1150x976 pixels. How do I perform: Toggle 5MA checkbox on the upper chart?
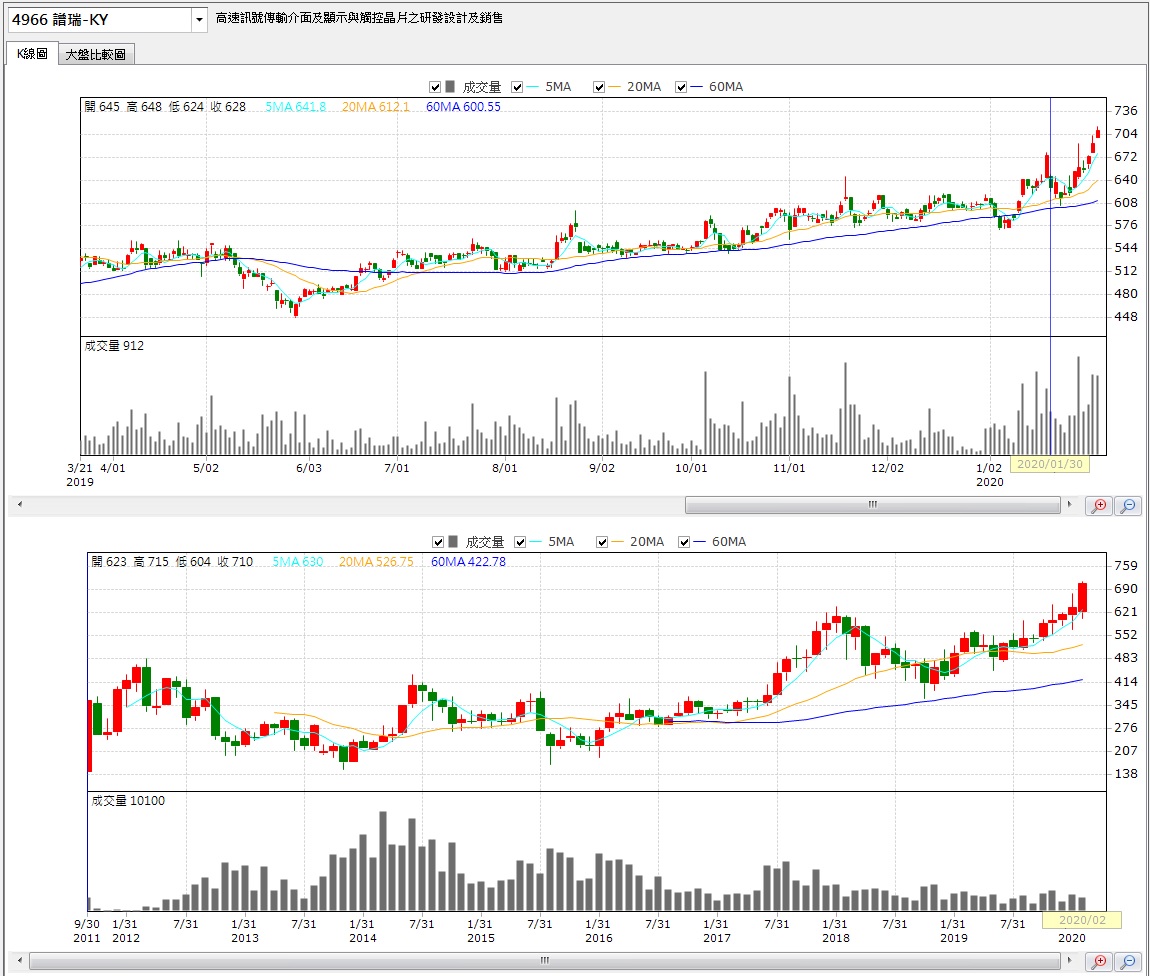tap(517, 87)
